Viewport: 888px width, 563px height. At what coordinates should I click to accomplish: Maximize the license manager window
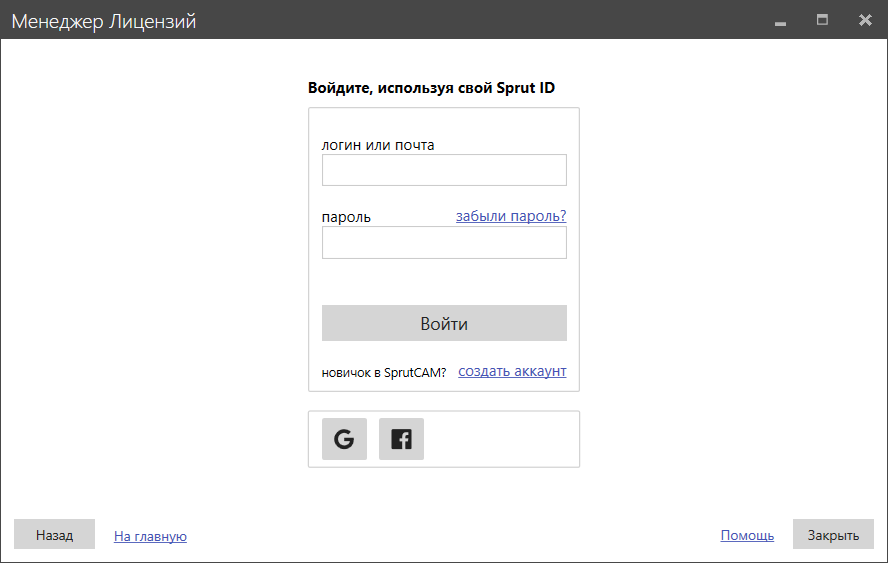[x=822, y=20]
